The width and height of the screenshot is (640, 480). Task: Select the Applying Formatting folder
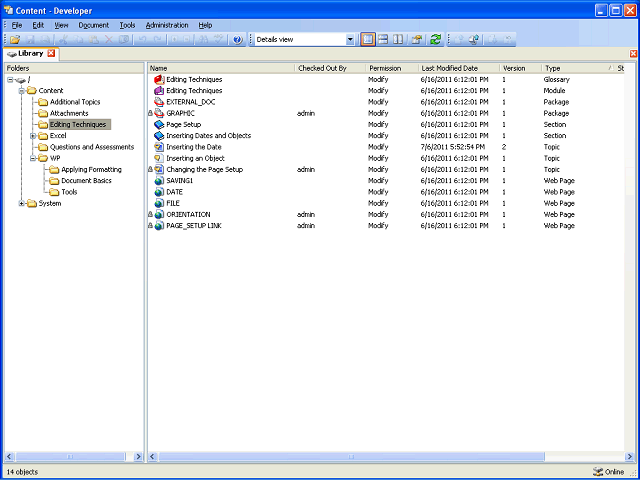click(x=91, y=169)
